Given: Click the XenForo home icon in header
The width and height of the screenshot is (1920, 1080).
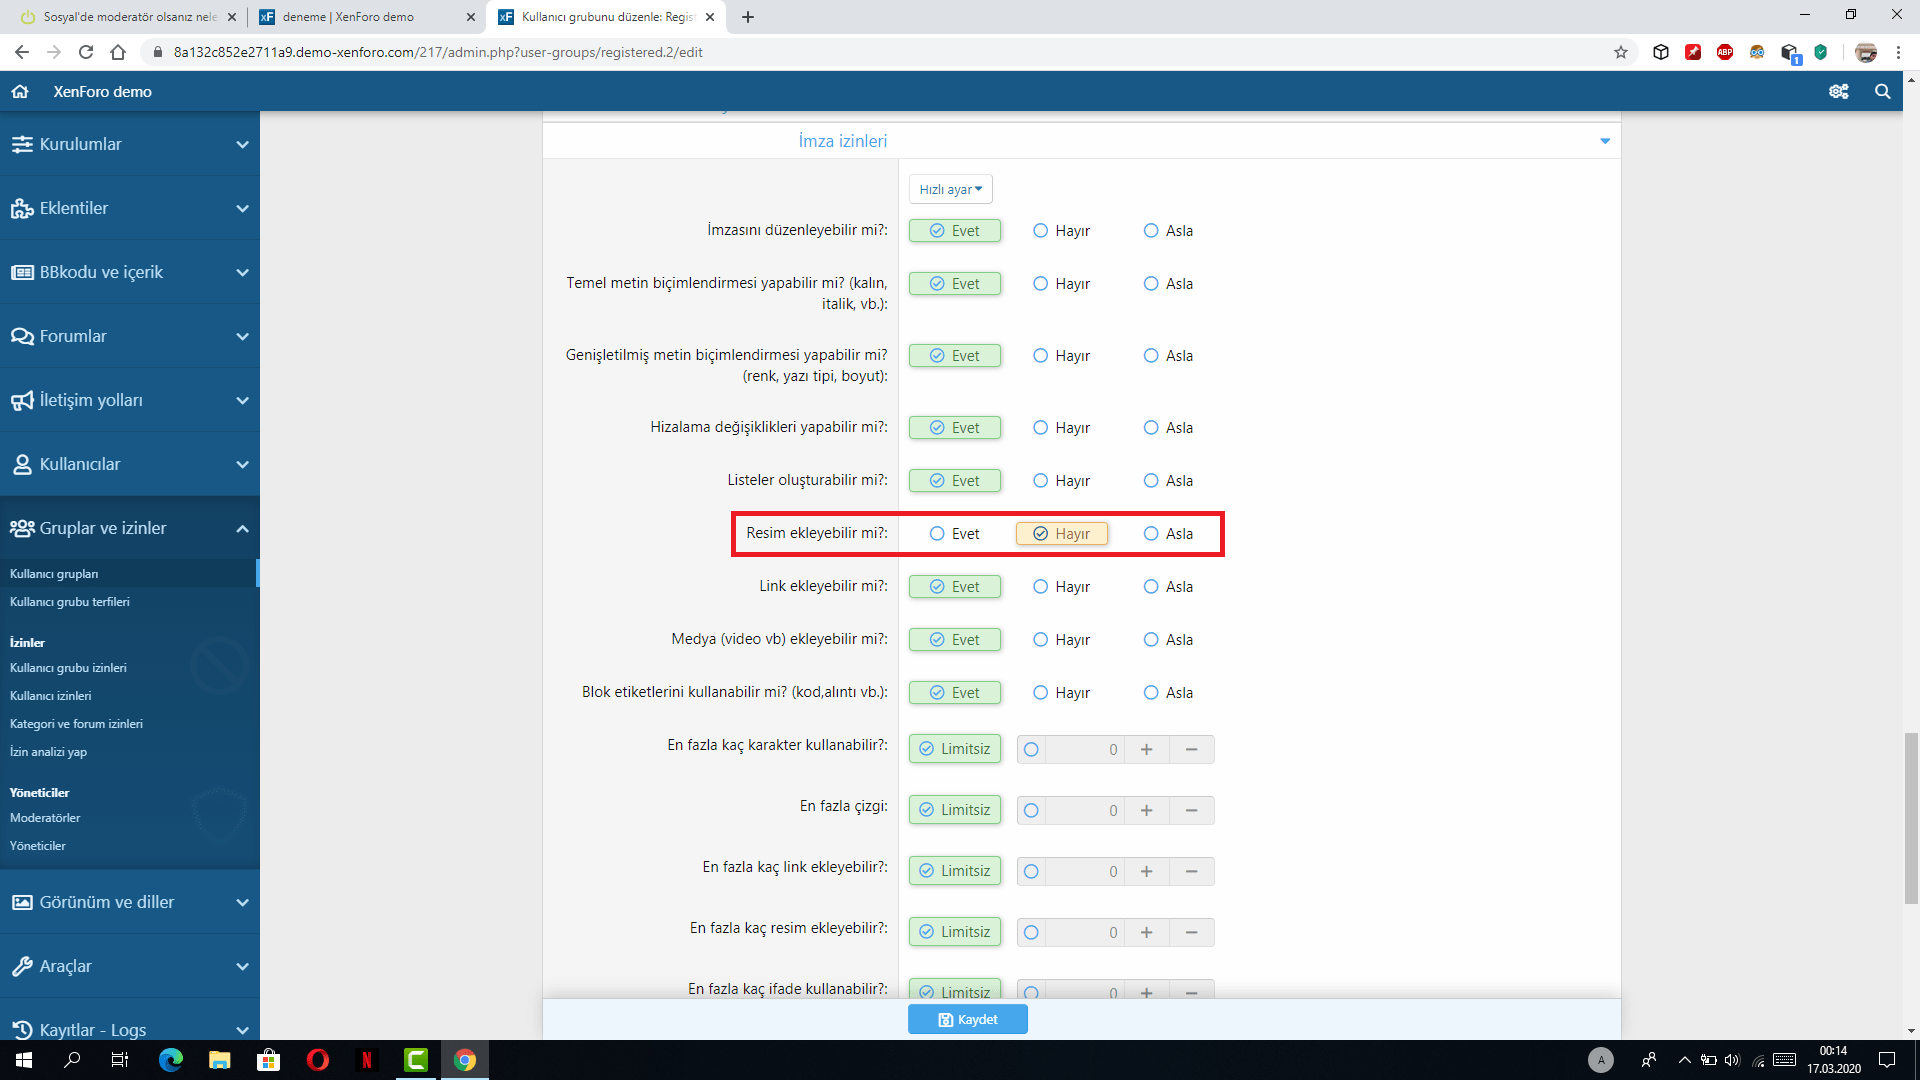Looking at the screenshot, I should (x=20, y=91).
